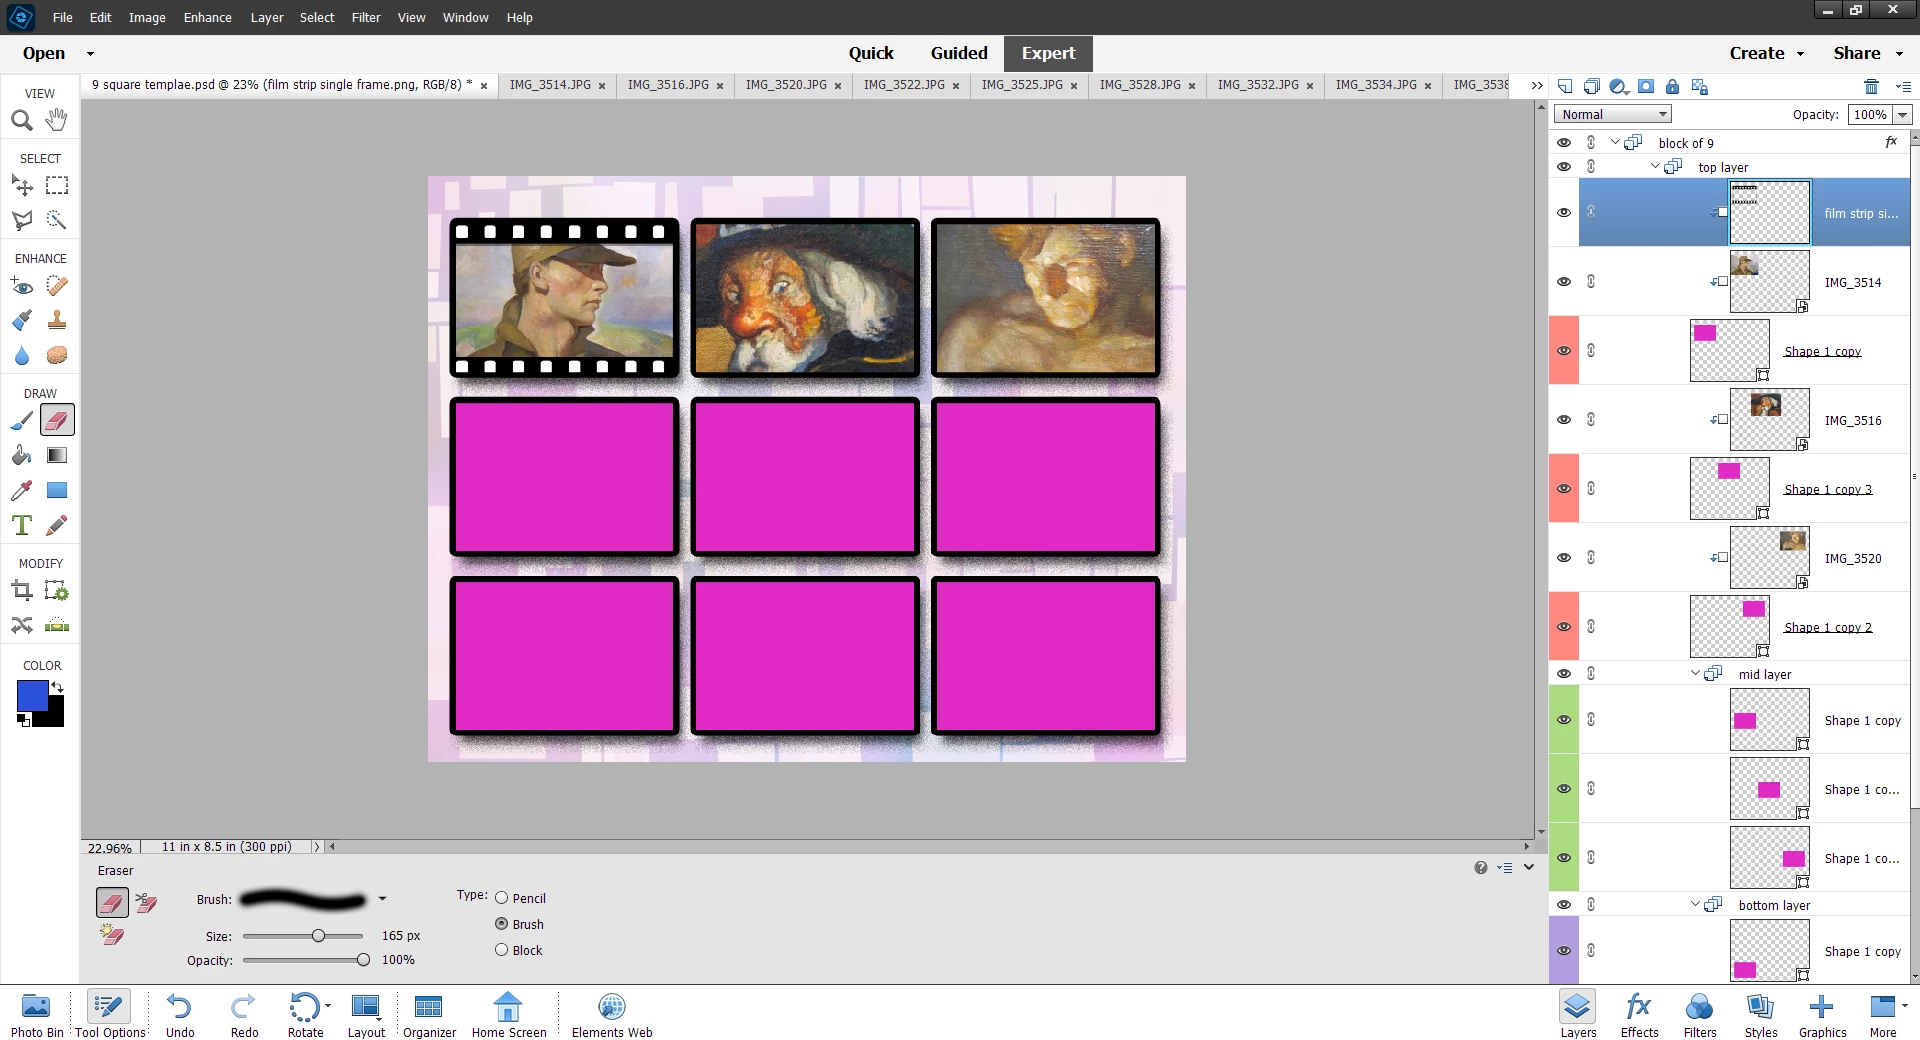Delete layer with trash icon
This screenshot has width=1920, height=1040.
[x=1871, y=86]
